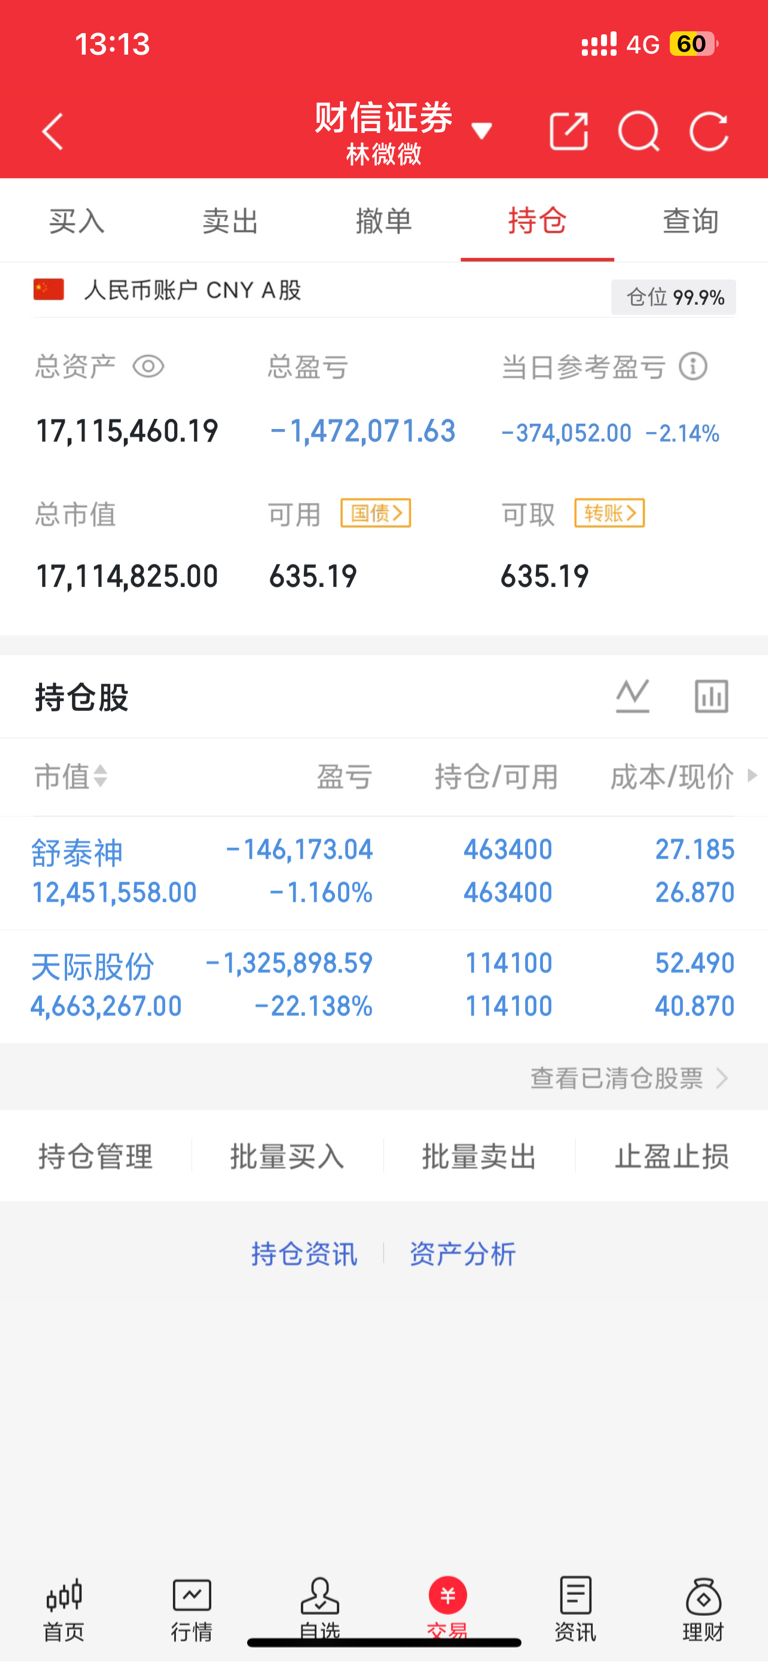Tap total assets value 17,115,460.19
768x1662 pixels.
tap(127, 431)
